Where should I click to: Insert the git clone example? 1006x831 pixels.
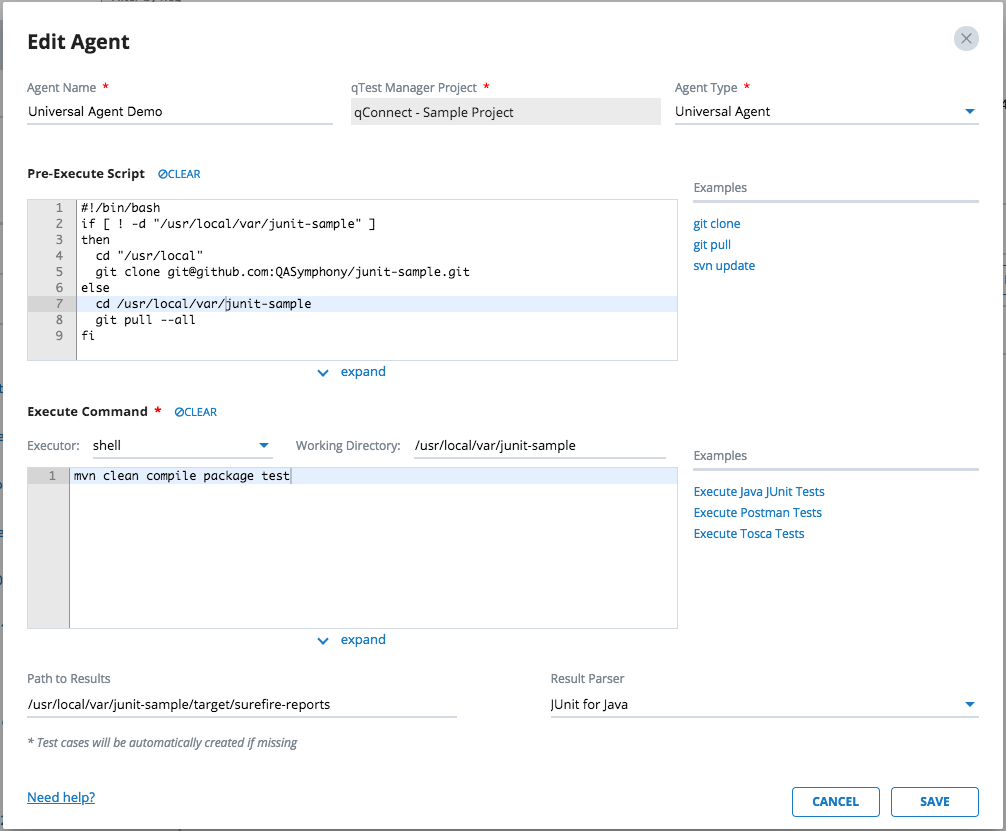click(717, 224)
